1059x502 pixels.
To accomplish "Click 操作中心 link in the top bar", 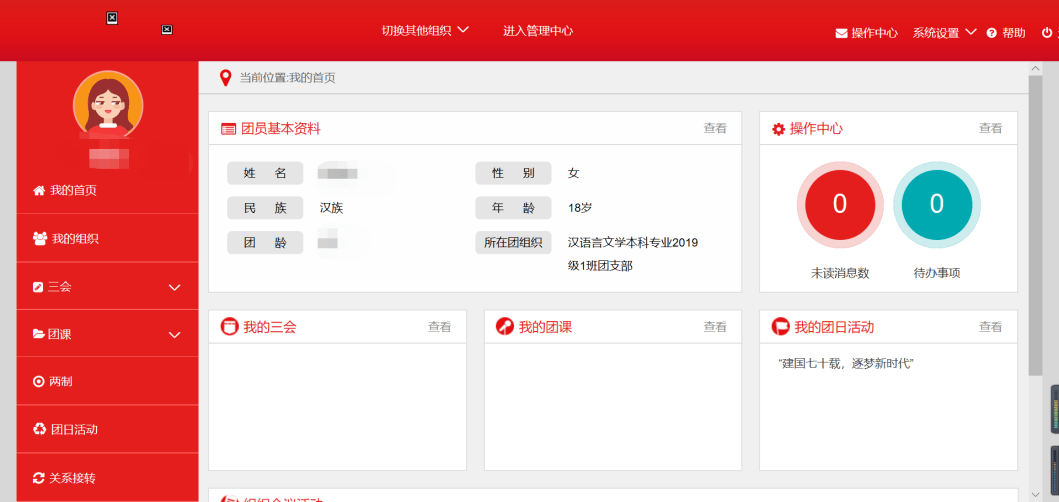I will [x=875, y=33].
